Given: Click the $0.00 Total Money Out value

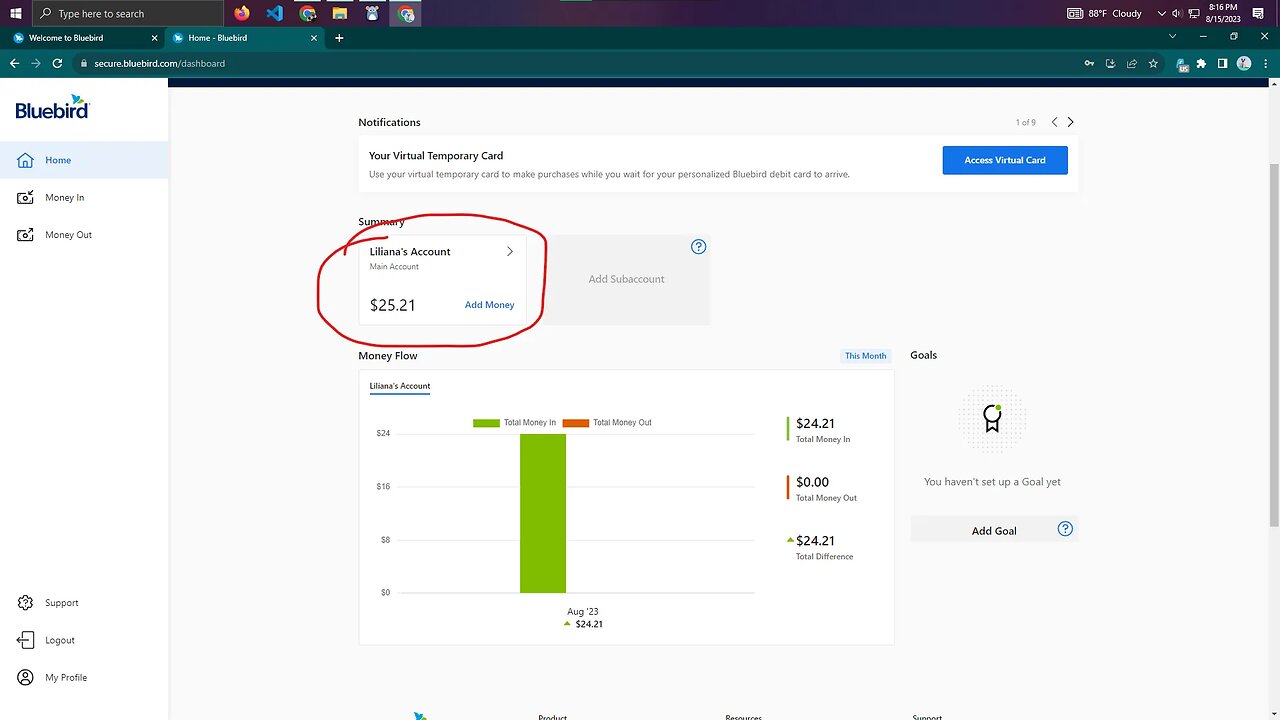Looking at the screenshot, I should pyautogui.click(x=812, y=482).
